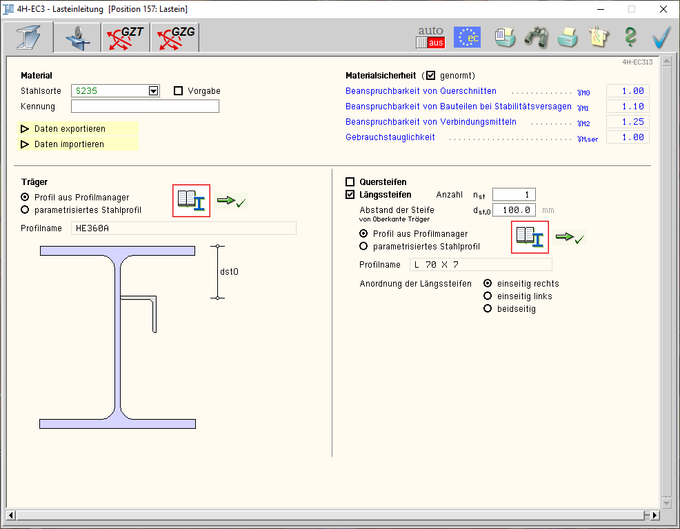Select einseitig links radio option
Image resolution: width=680 pixels, height=529 pixels.
[488, 296]
